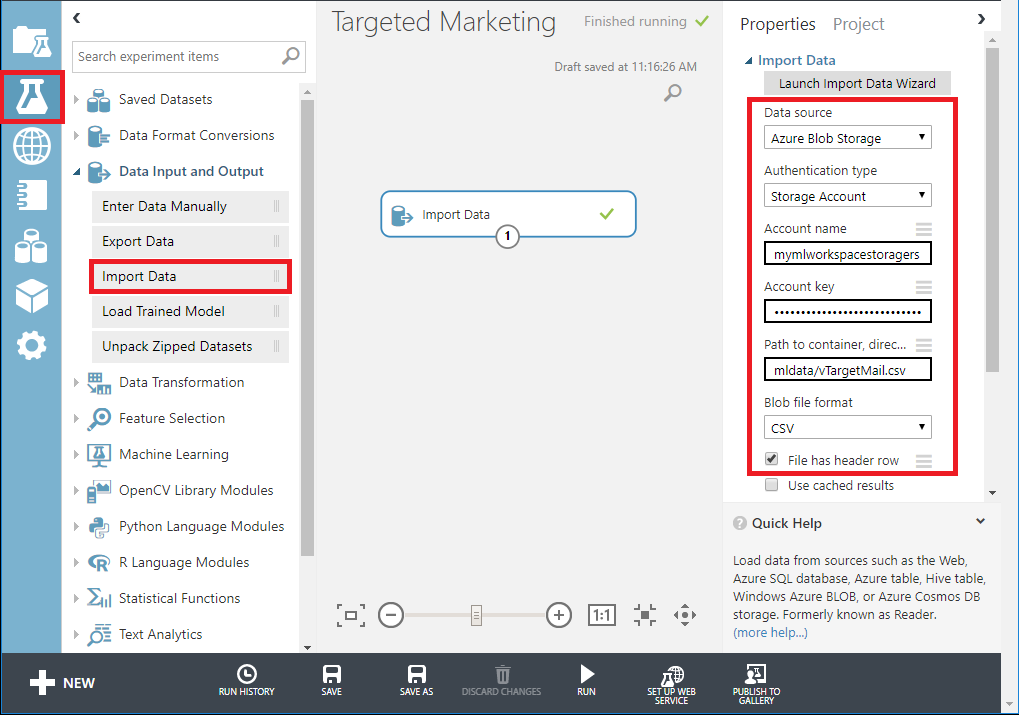
Task: Open the Data source dropdown
Action: point(847,138)
